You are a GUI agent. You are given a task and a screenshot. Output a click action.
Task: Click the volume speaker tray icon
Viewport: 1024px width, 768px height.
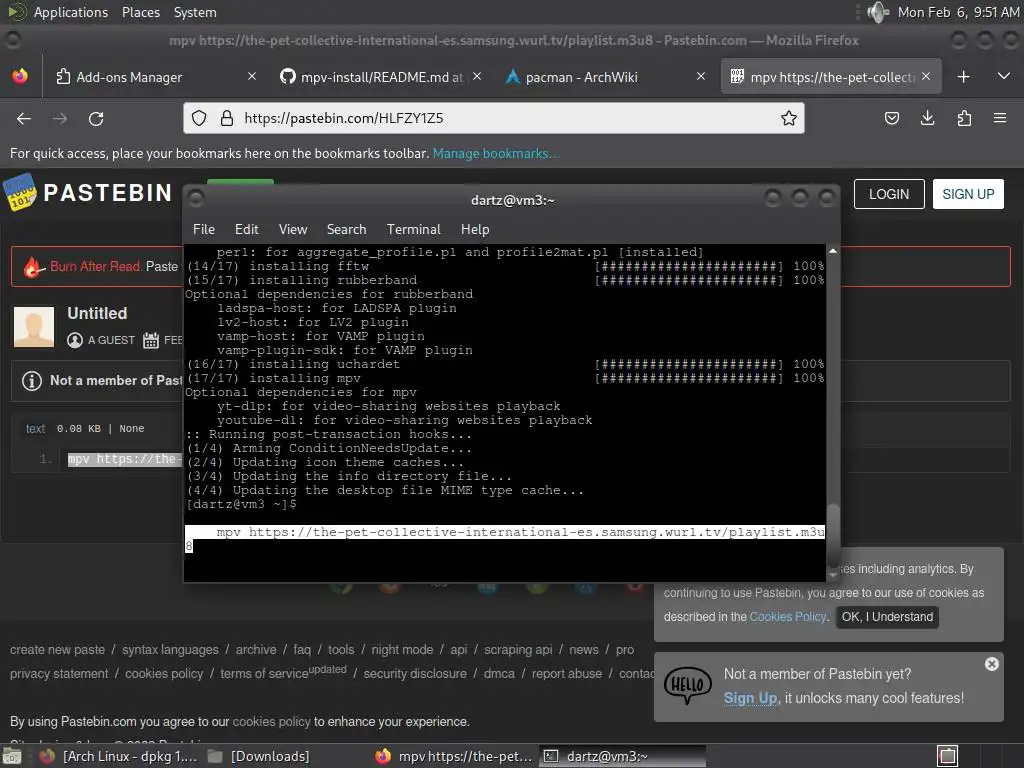point(877,12)
